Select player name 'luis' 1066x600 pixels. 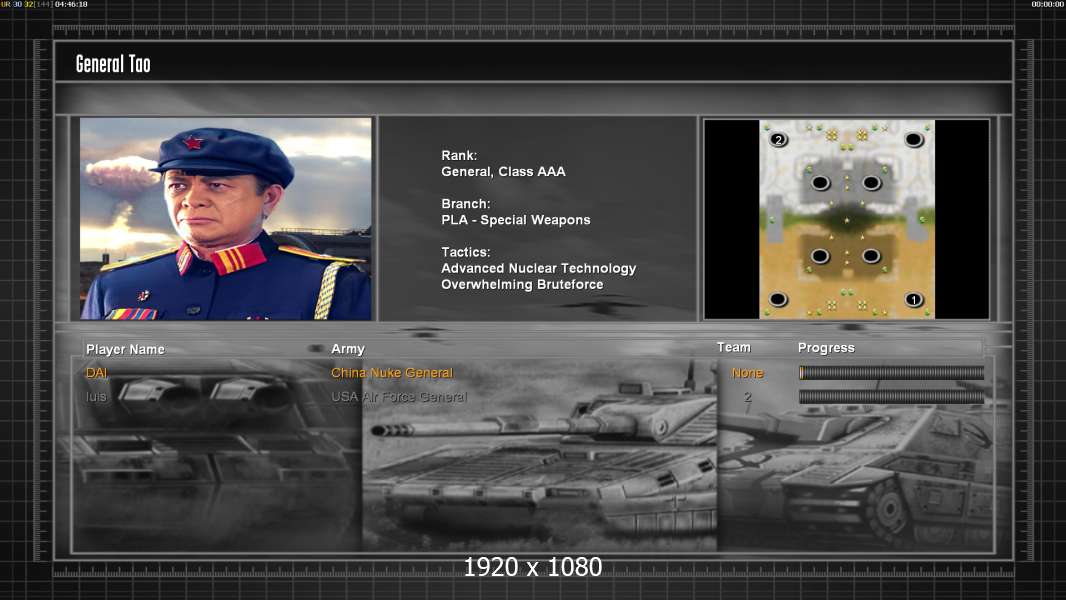click(x=96, y=397)
